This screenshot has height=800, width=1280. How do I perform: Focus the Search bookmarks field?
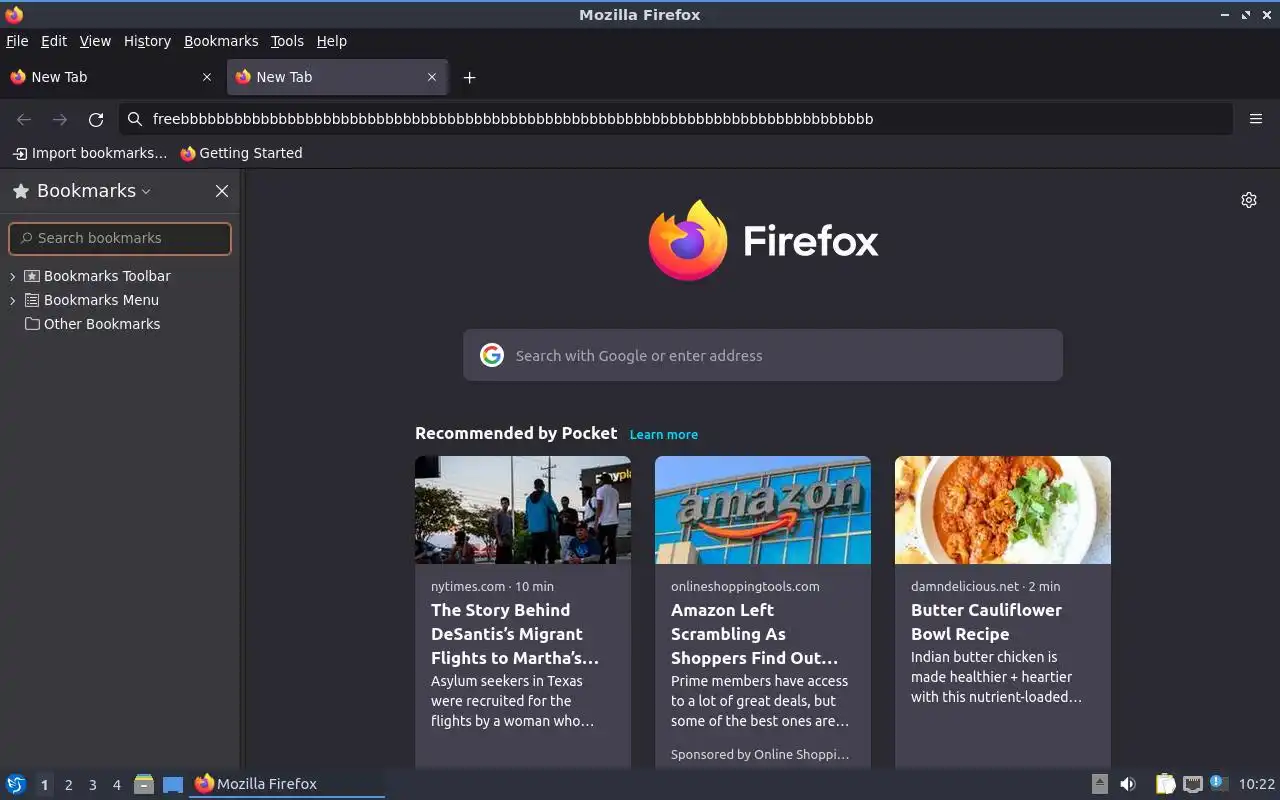pyautogui.click(x=120, y=238)
